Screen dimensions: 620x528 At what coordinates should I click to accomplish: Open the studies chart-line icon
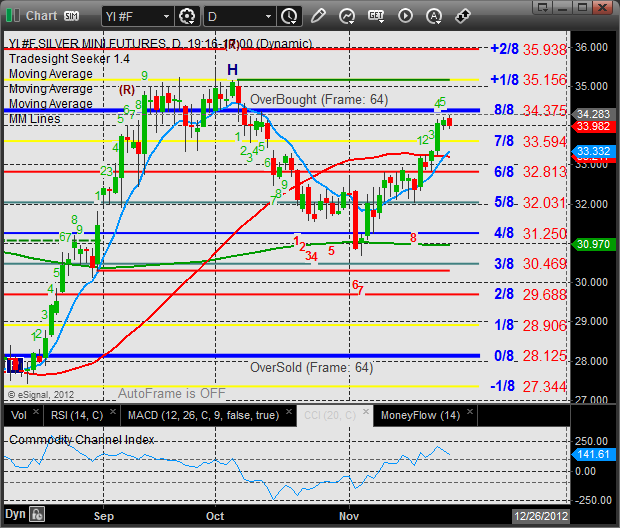click(347, 16)
